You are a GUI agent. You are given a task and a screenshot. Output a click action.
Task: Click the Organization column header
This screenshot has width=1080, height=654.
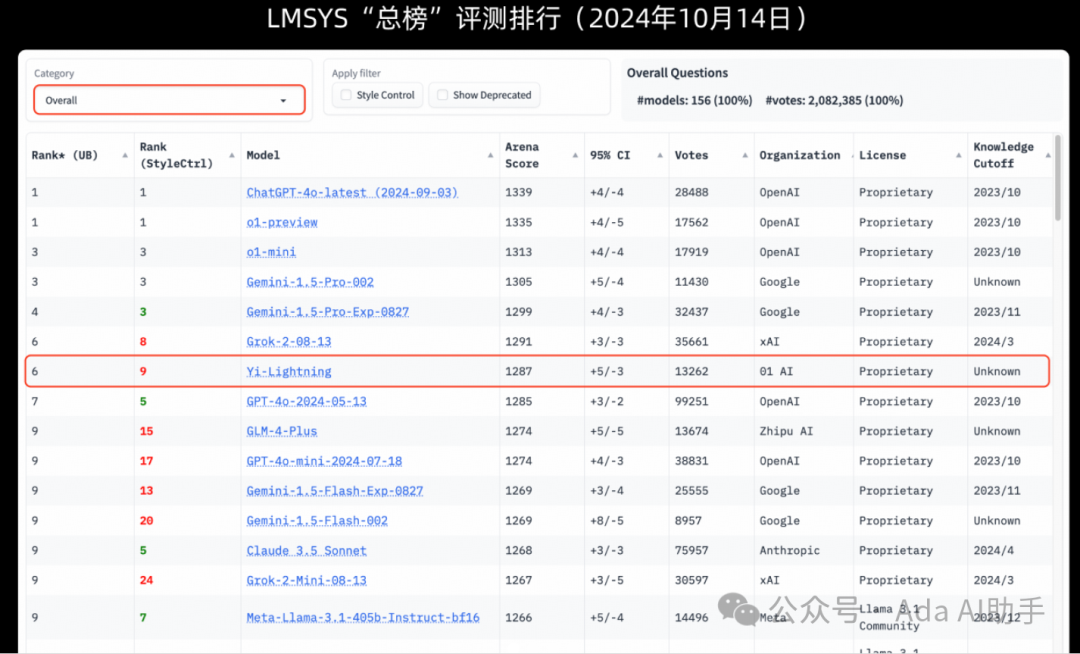(800, 156)
